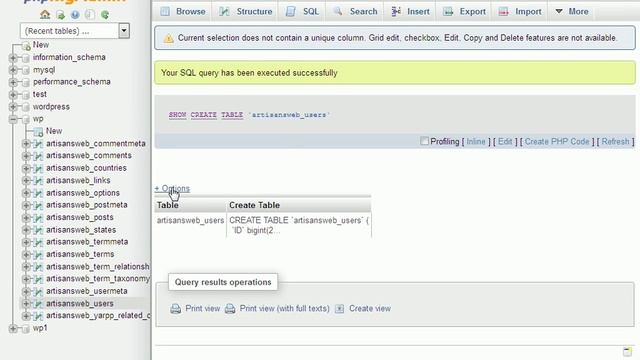Click the Create view icon
Image resolution: width=640 pixels, height=360 pixels.
click(340, 309)
